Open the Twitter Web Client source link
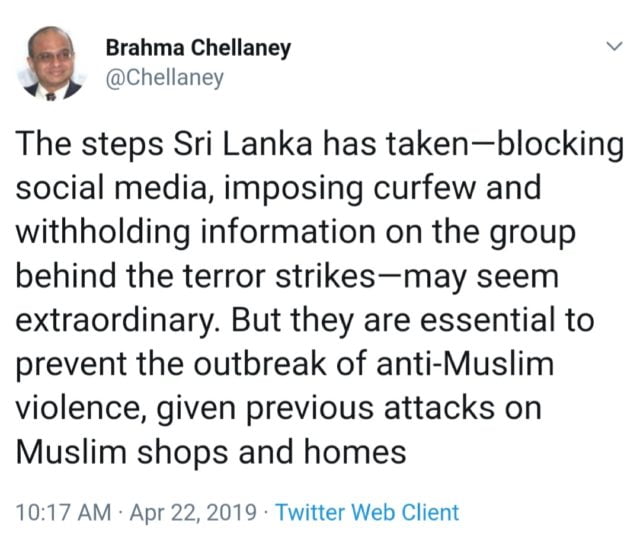The width and height of the screenshot is (640, 542). 367,513
